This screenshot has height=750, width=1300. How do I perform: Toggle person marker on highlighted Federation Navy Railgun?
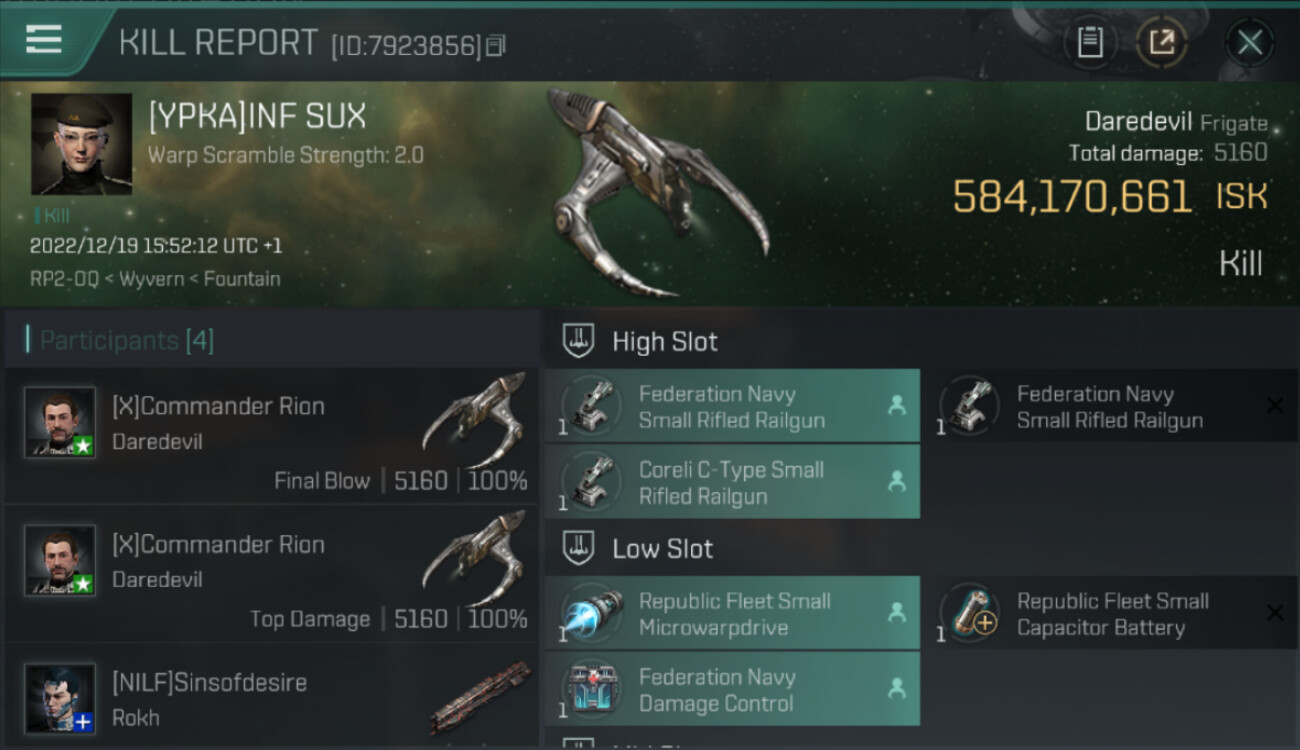(x=897, y=406)
